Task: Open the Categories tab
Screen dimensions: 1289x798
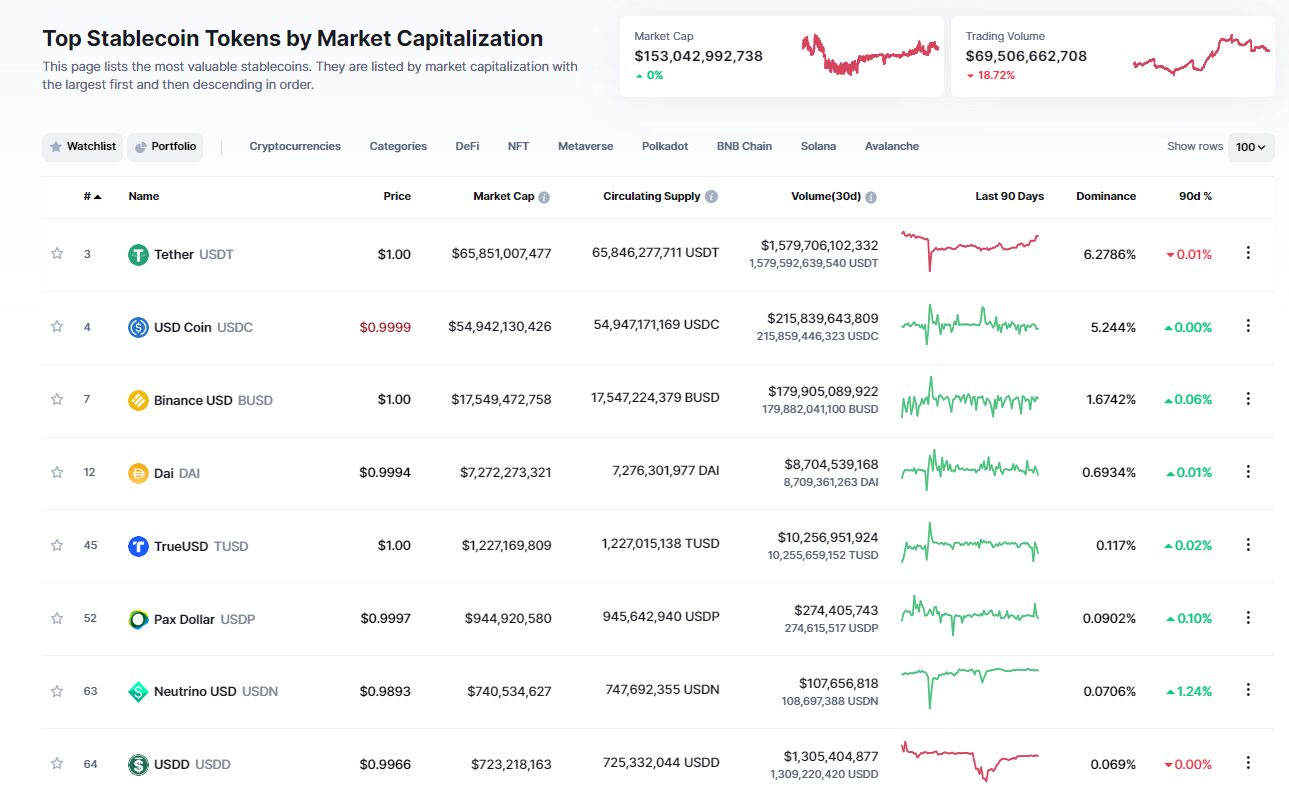Action: coord(398,146)
